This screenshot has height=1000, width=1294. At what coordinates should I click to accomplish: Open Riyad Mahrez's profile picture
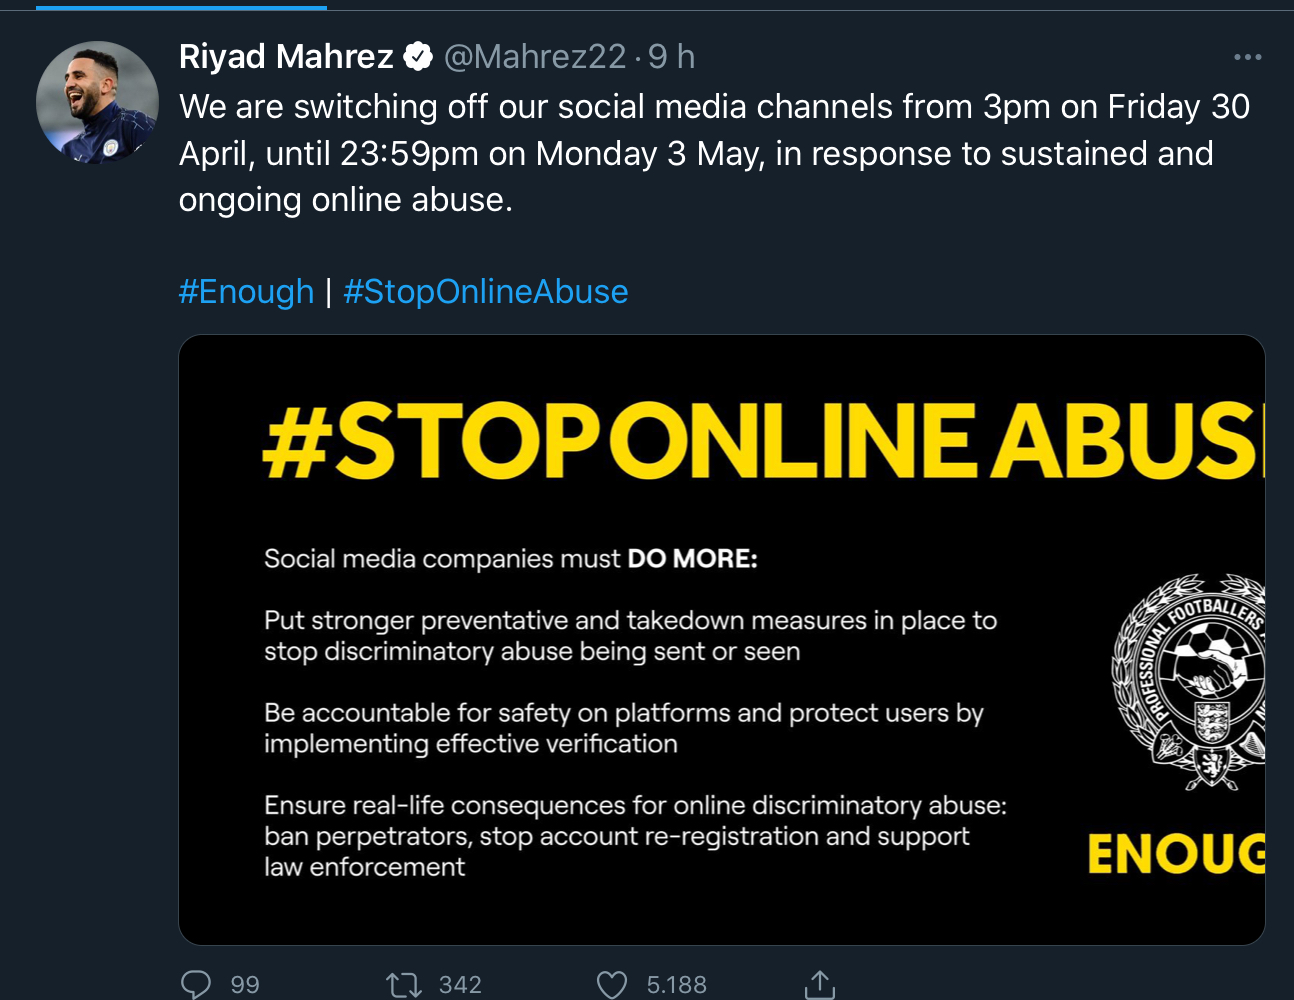(x=97, y=102)
